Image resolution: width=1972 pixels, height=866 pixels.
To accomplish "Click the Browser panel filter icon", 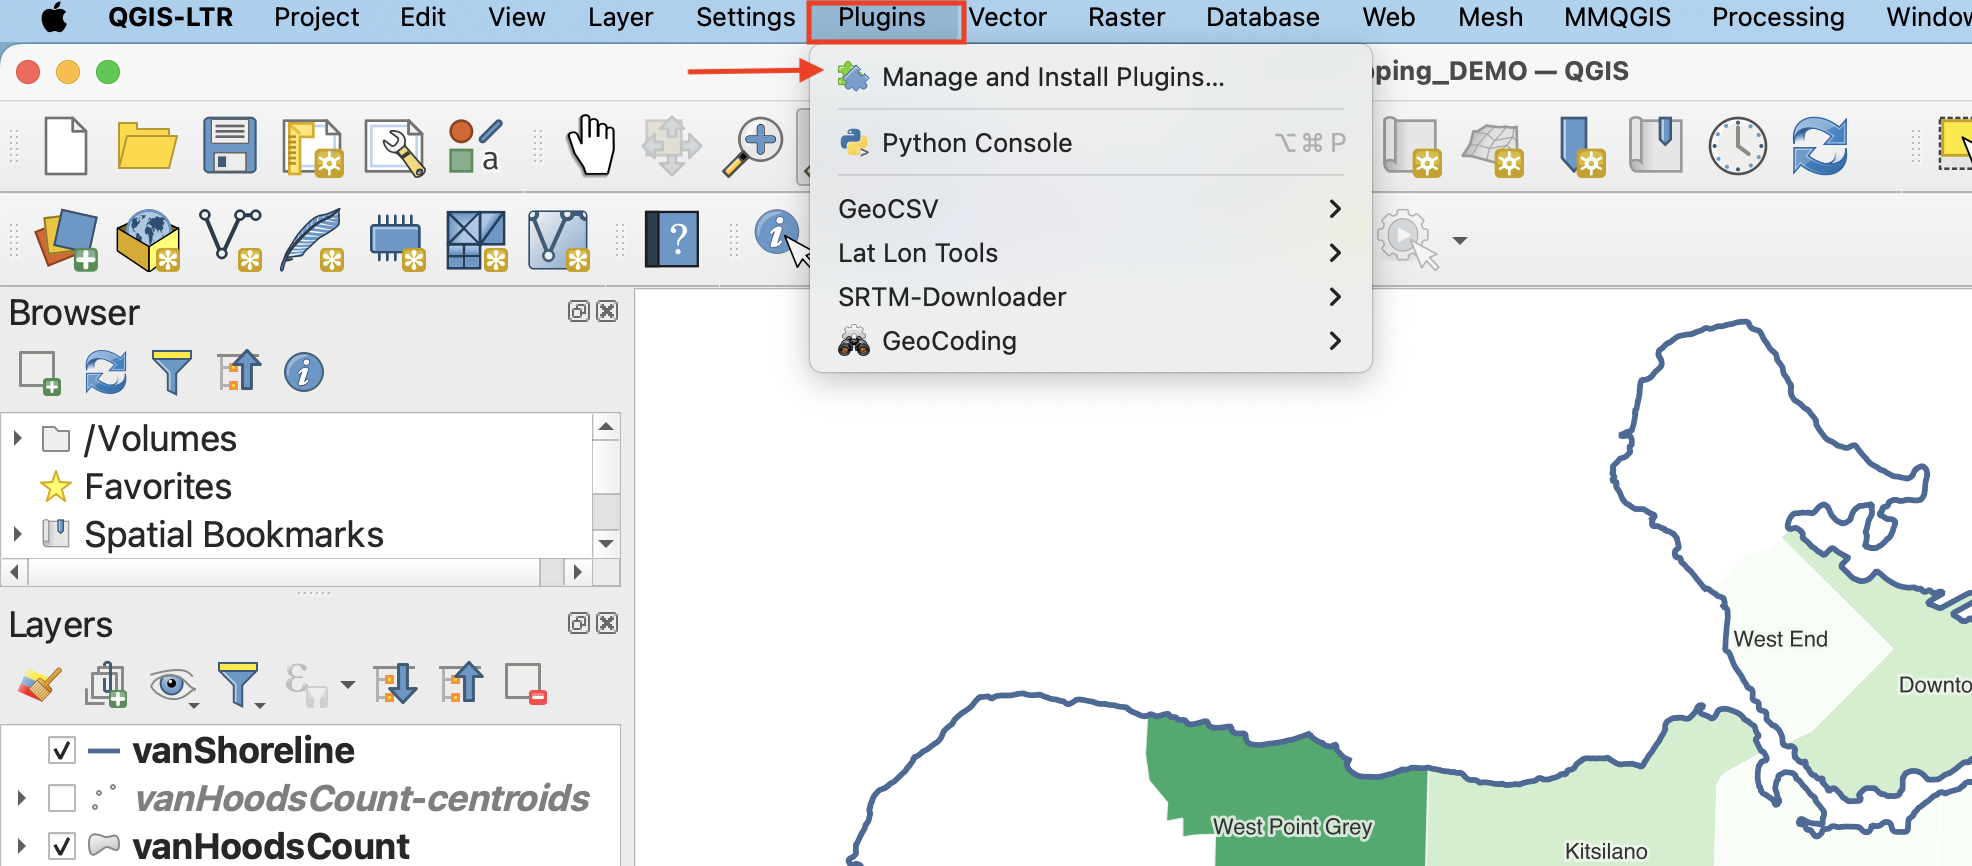I will 171,372.
